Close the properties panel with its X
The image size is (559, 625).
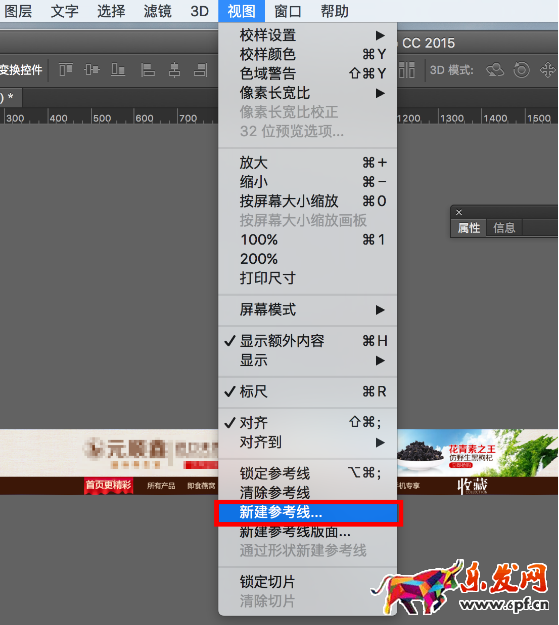point(459,212)
